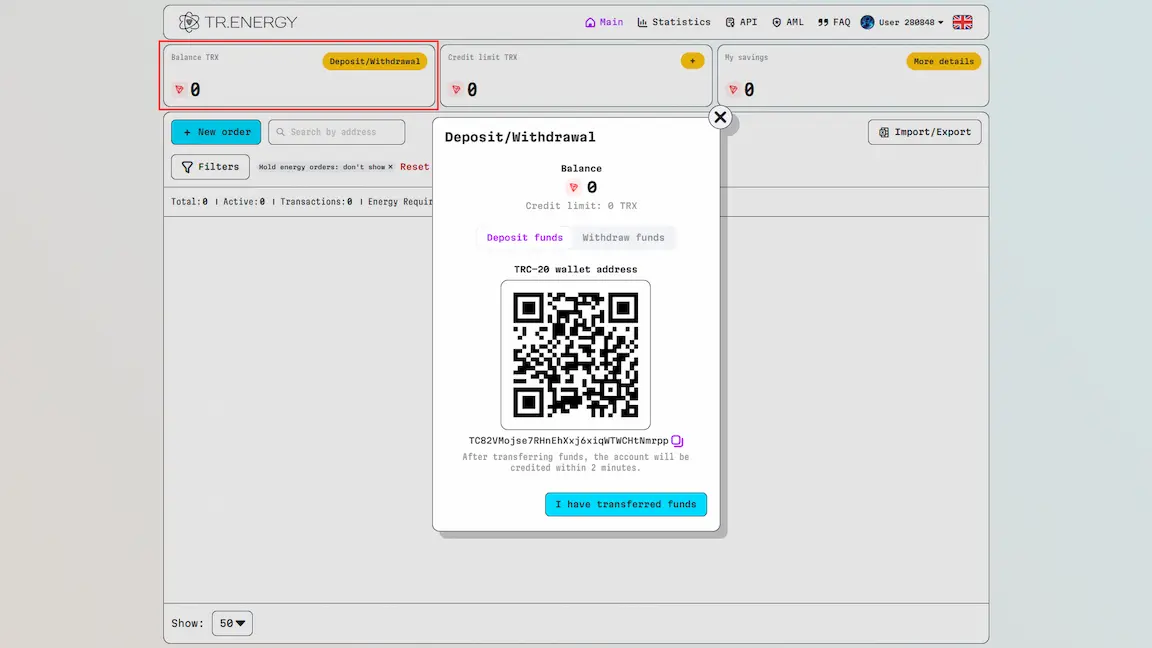The width and height of the screenshot is (1152, 648).
Task: Open the Show 50 rows dropdown
Action: click(x=232, y=623)
